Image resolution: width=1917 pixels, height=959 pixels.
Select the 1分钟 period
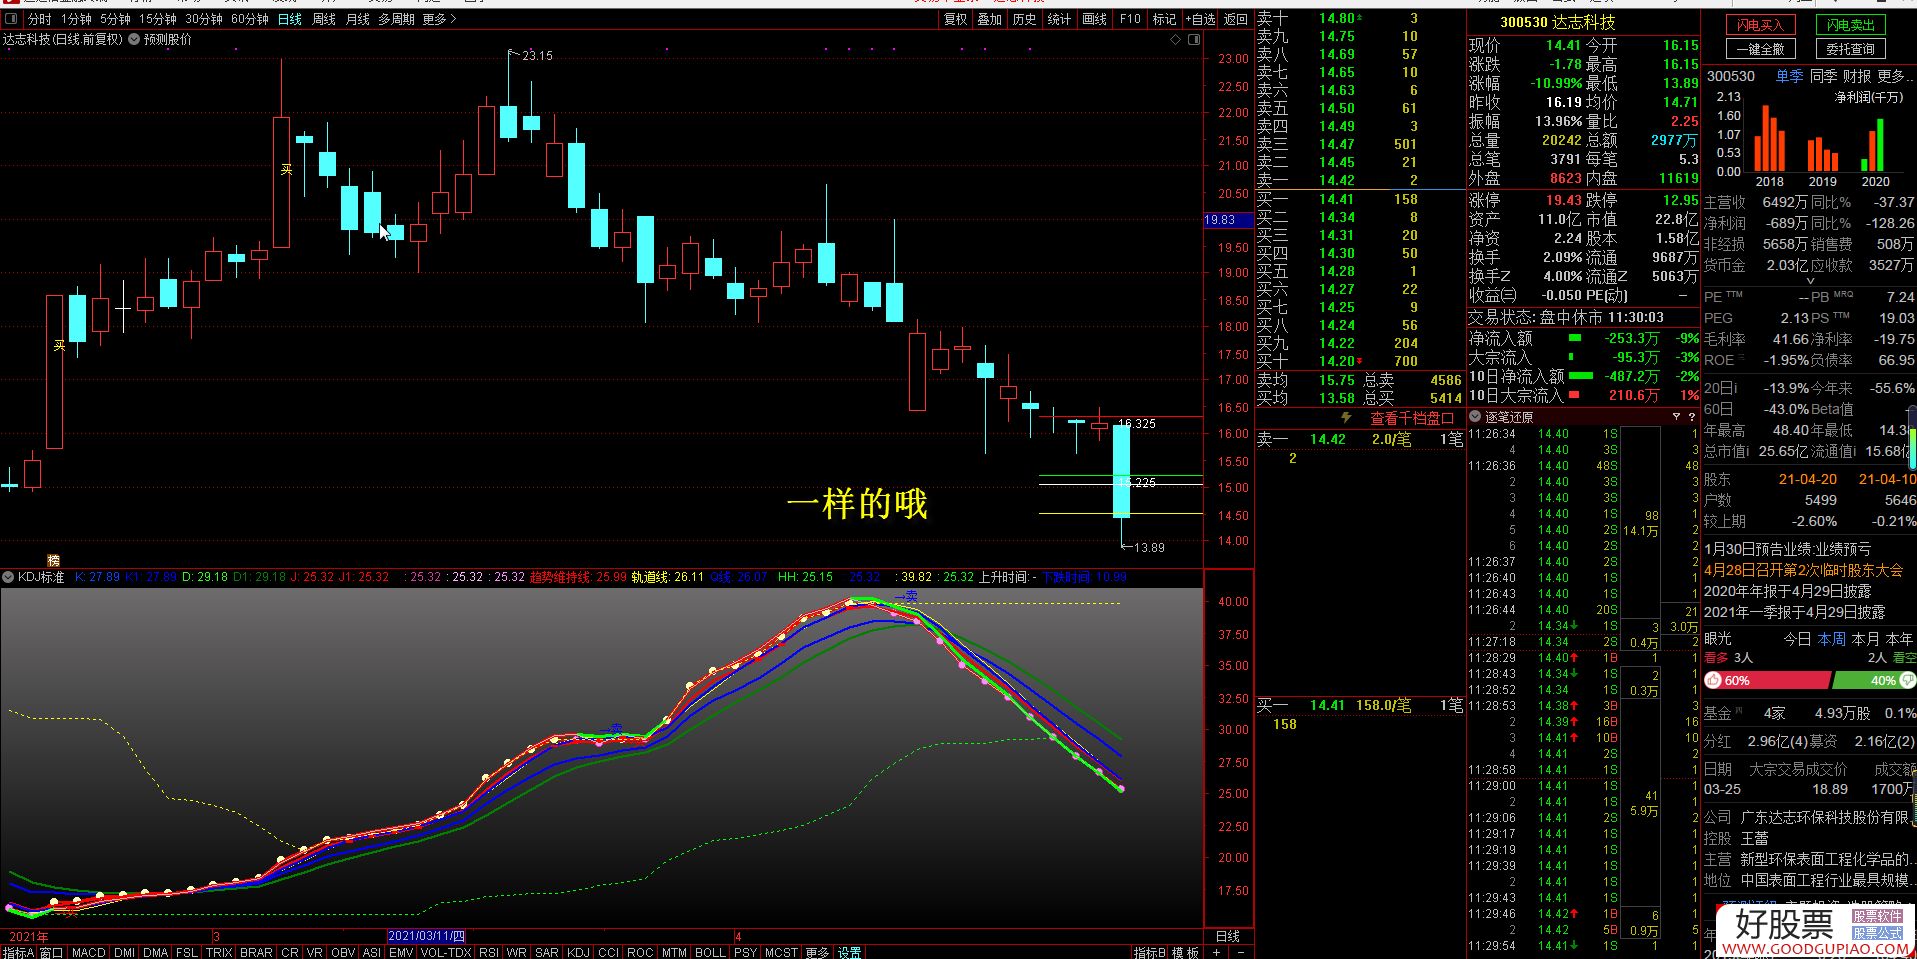tap(76, 19)
